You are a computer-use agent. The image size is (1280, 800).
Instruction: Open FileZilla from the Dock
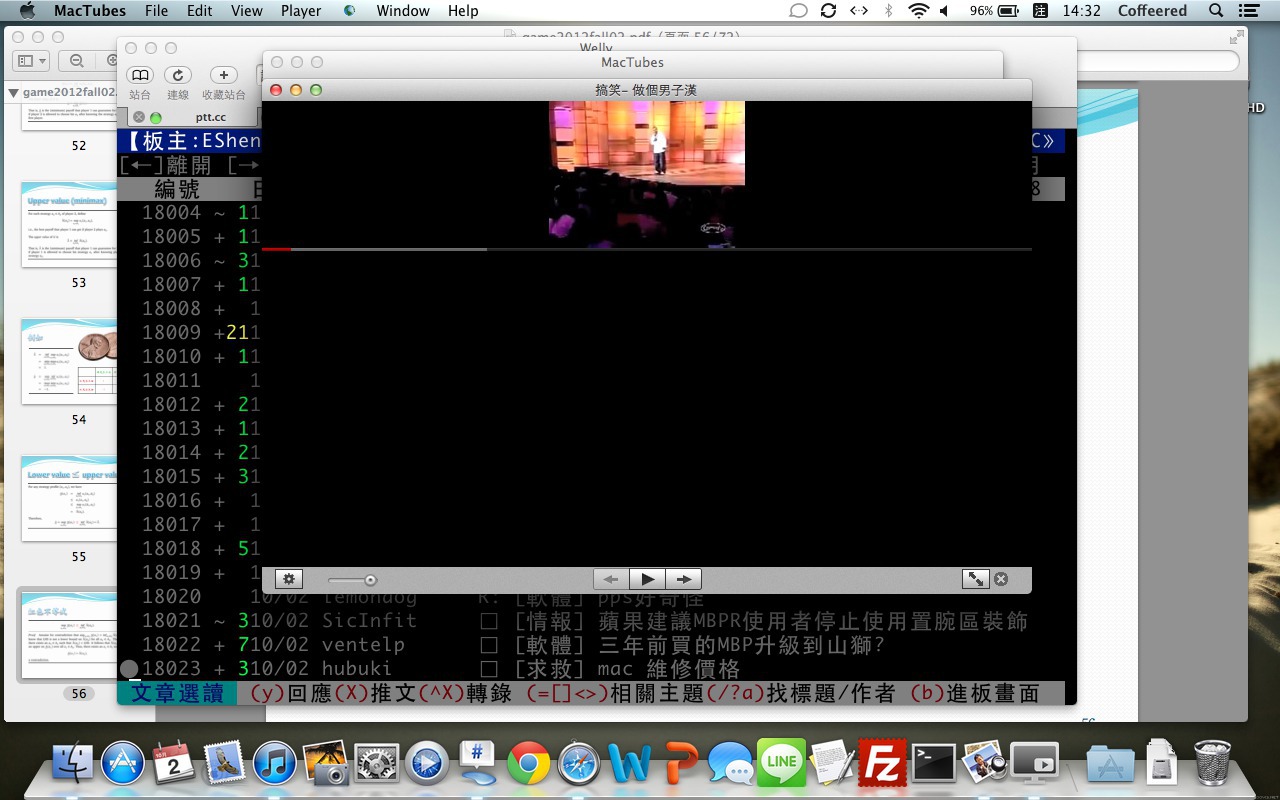(x=882, y=764)
